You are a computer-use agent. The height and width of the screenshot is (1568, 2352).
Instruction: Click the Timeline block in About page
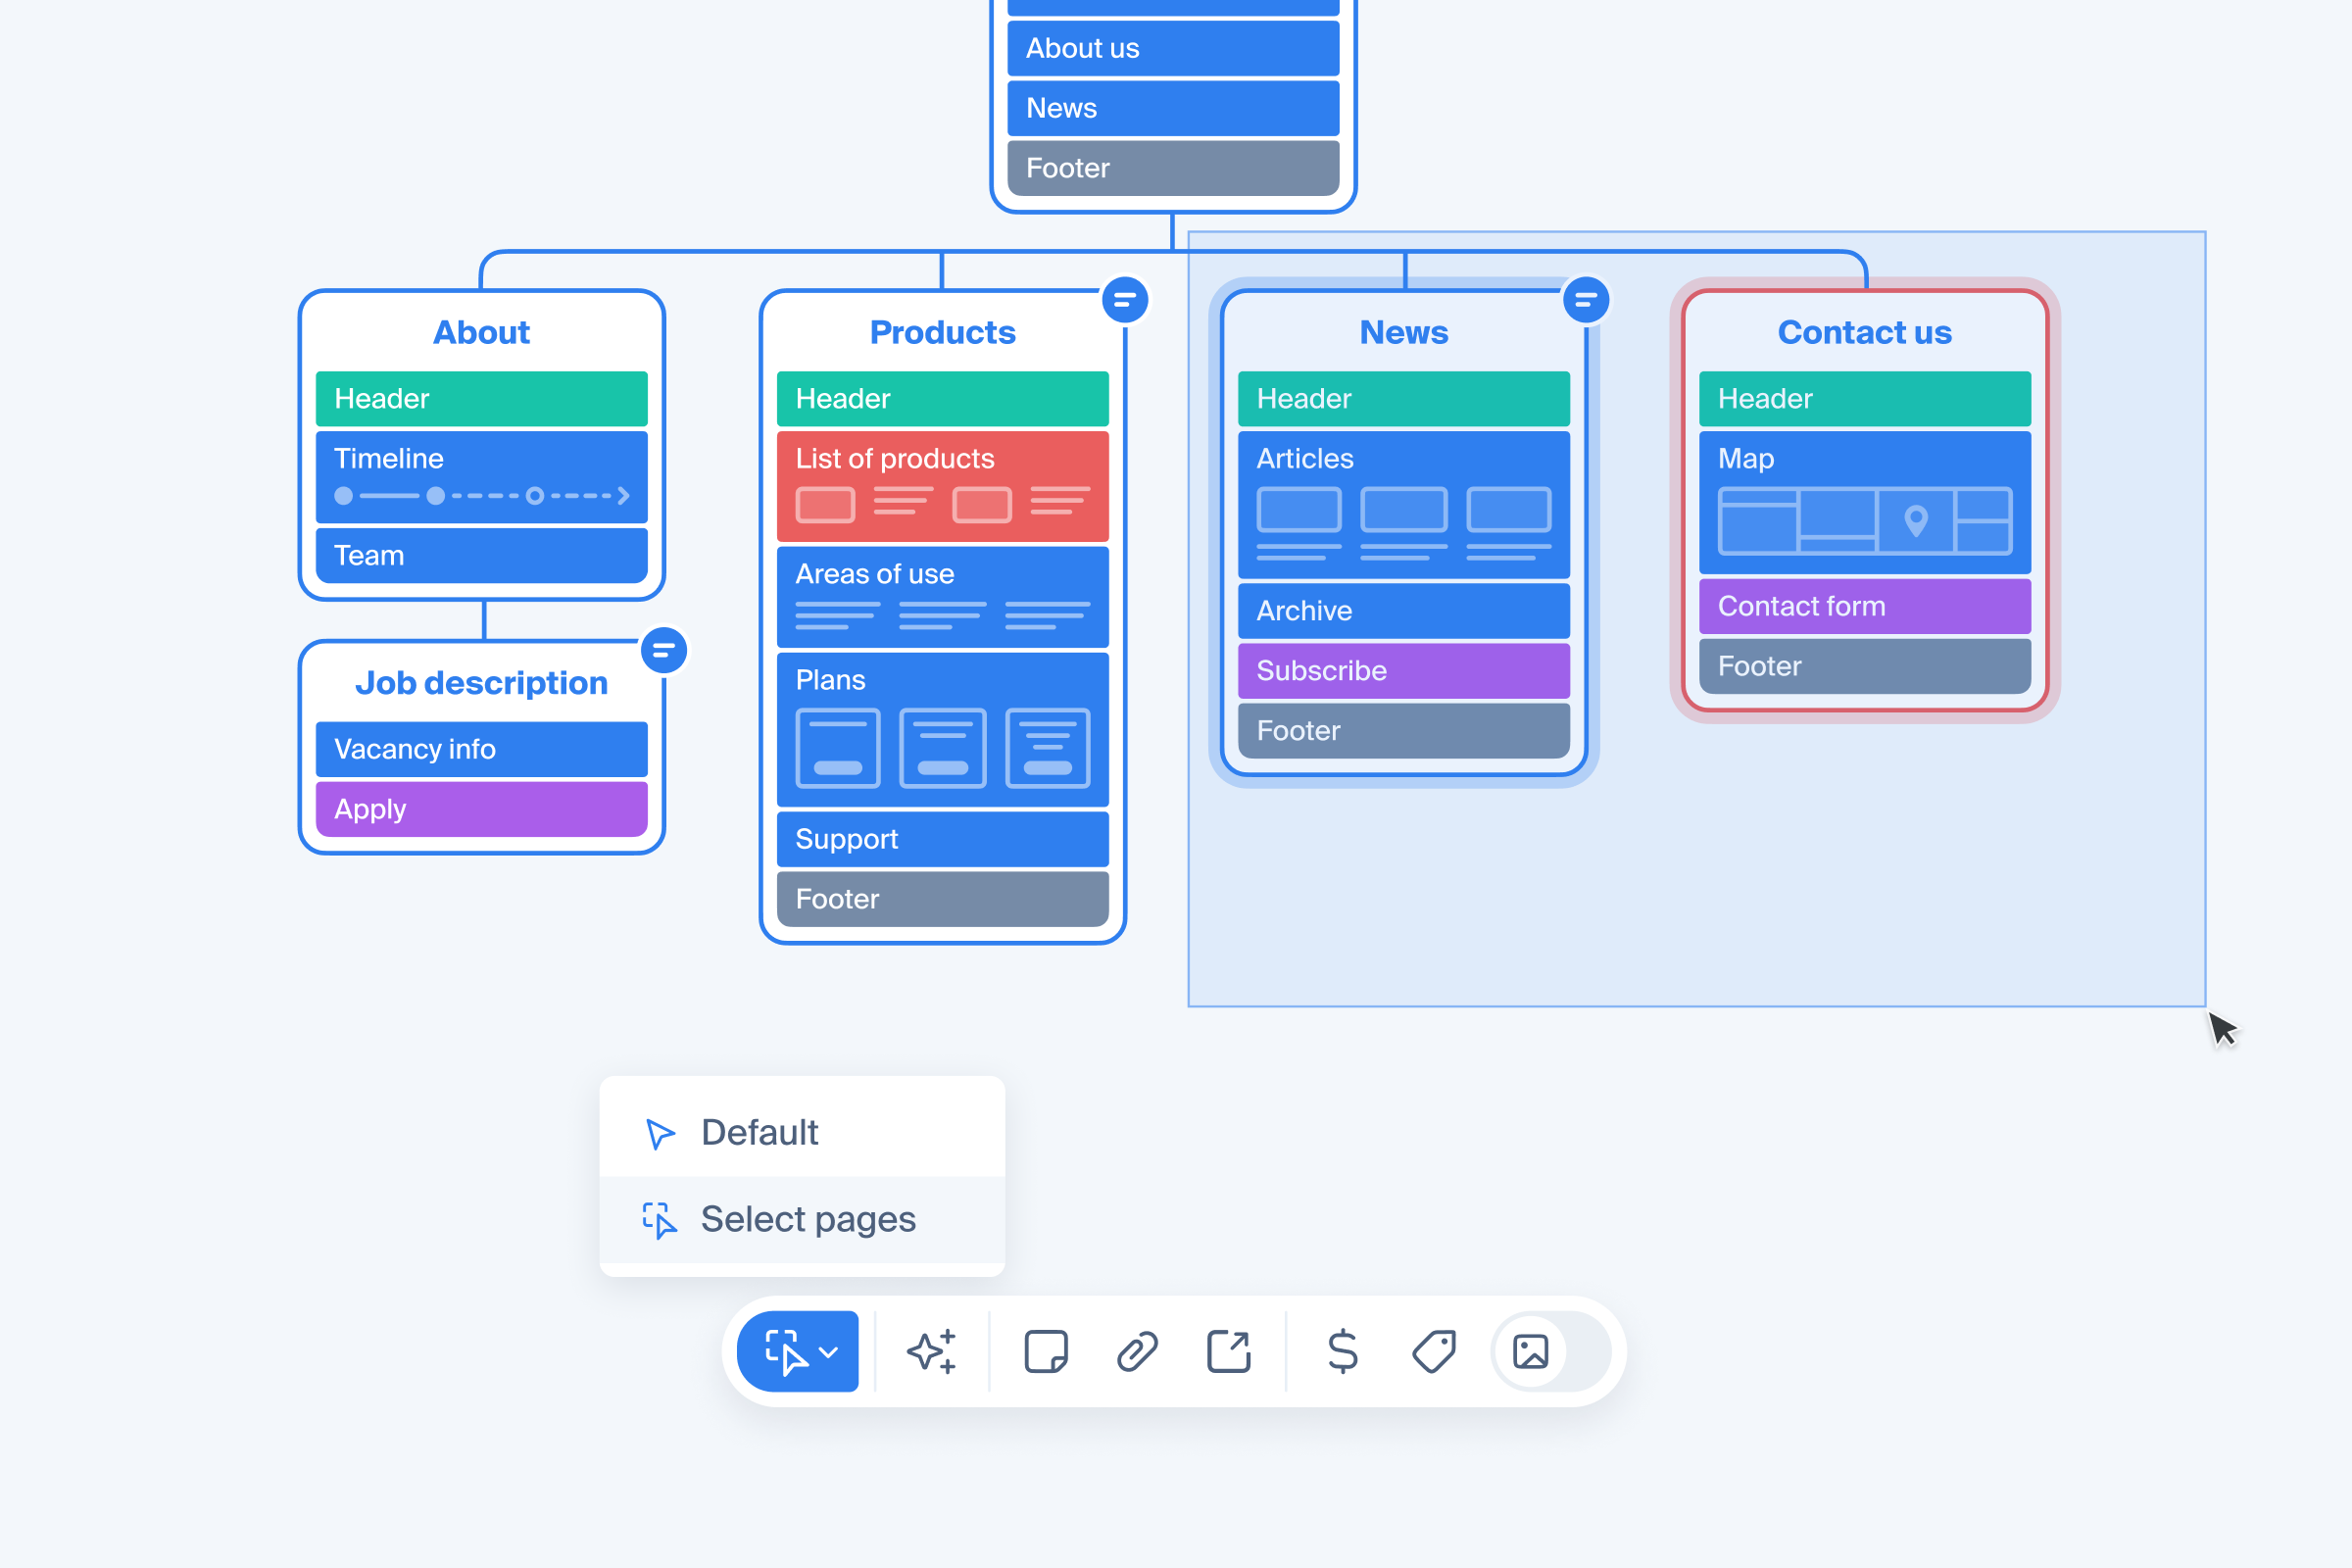481,477
